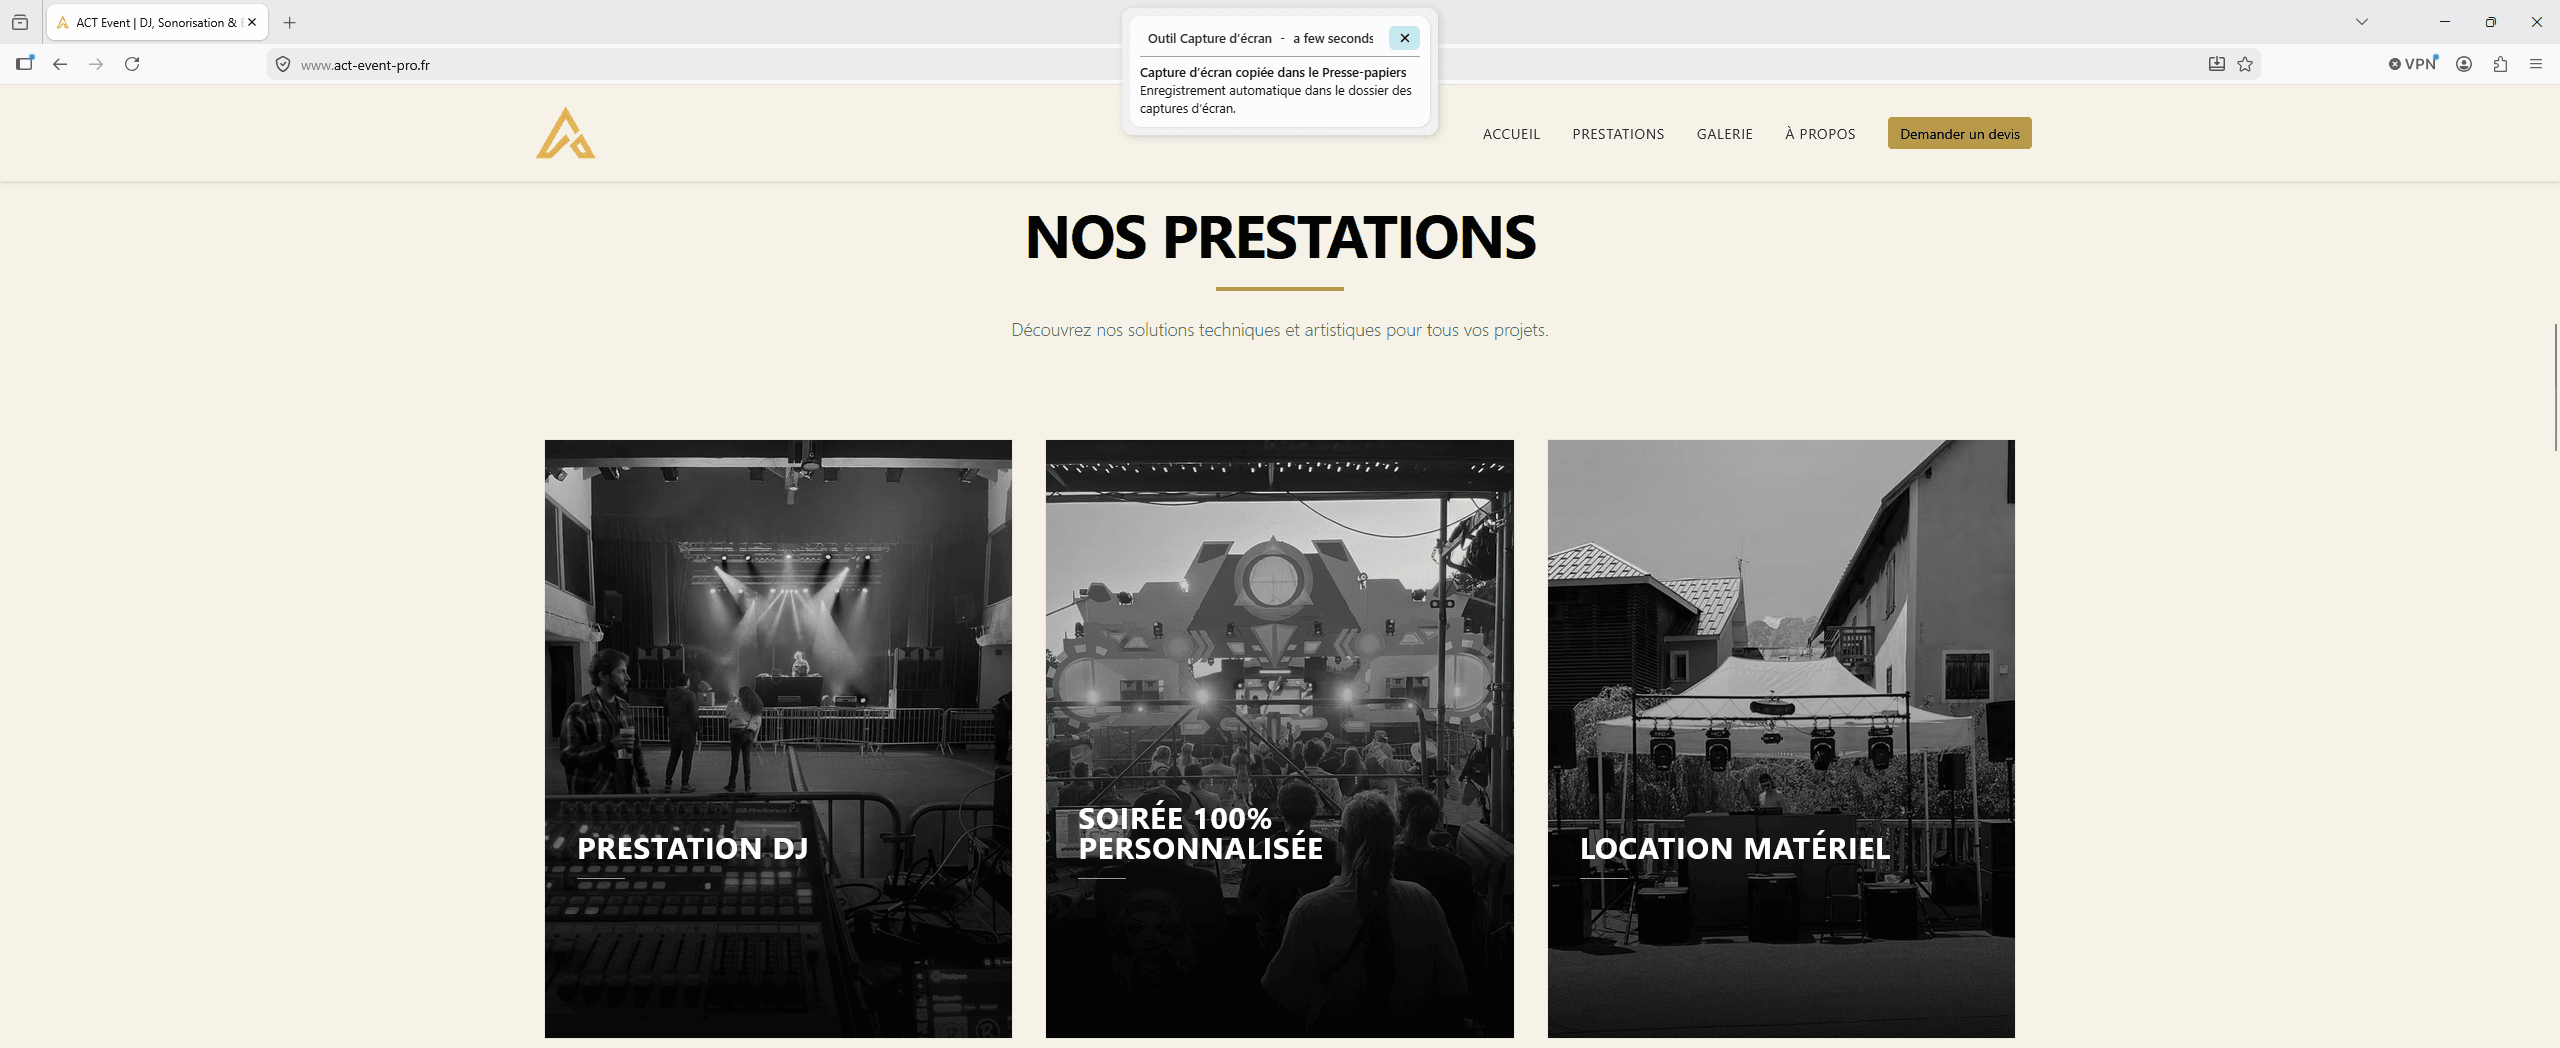Minimize the browser window
Viewport: 2560px width, 1048px height.
(x=2445, y=22)
